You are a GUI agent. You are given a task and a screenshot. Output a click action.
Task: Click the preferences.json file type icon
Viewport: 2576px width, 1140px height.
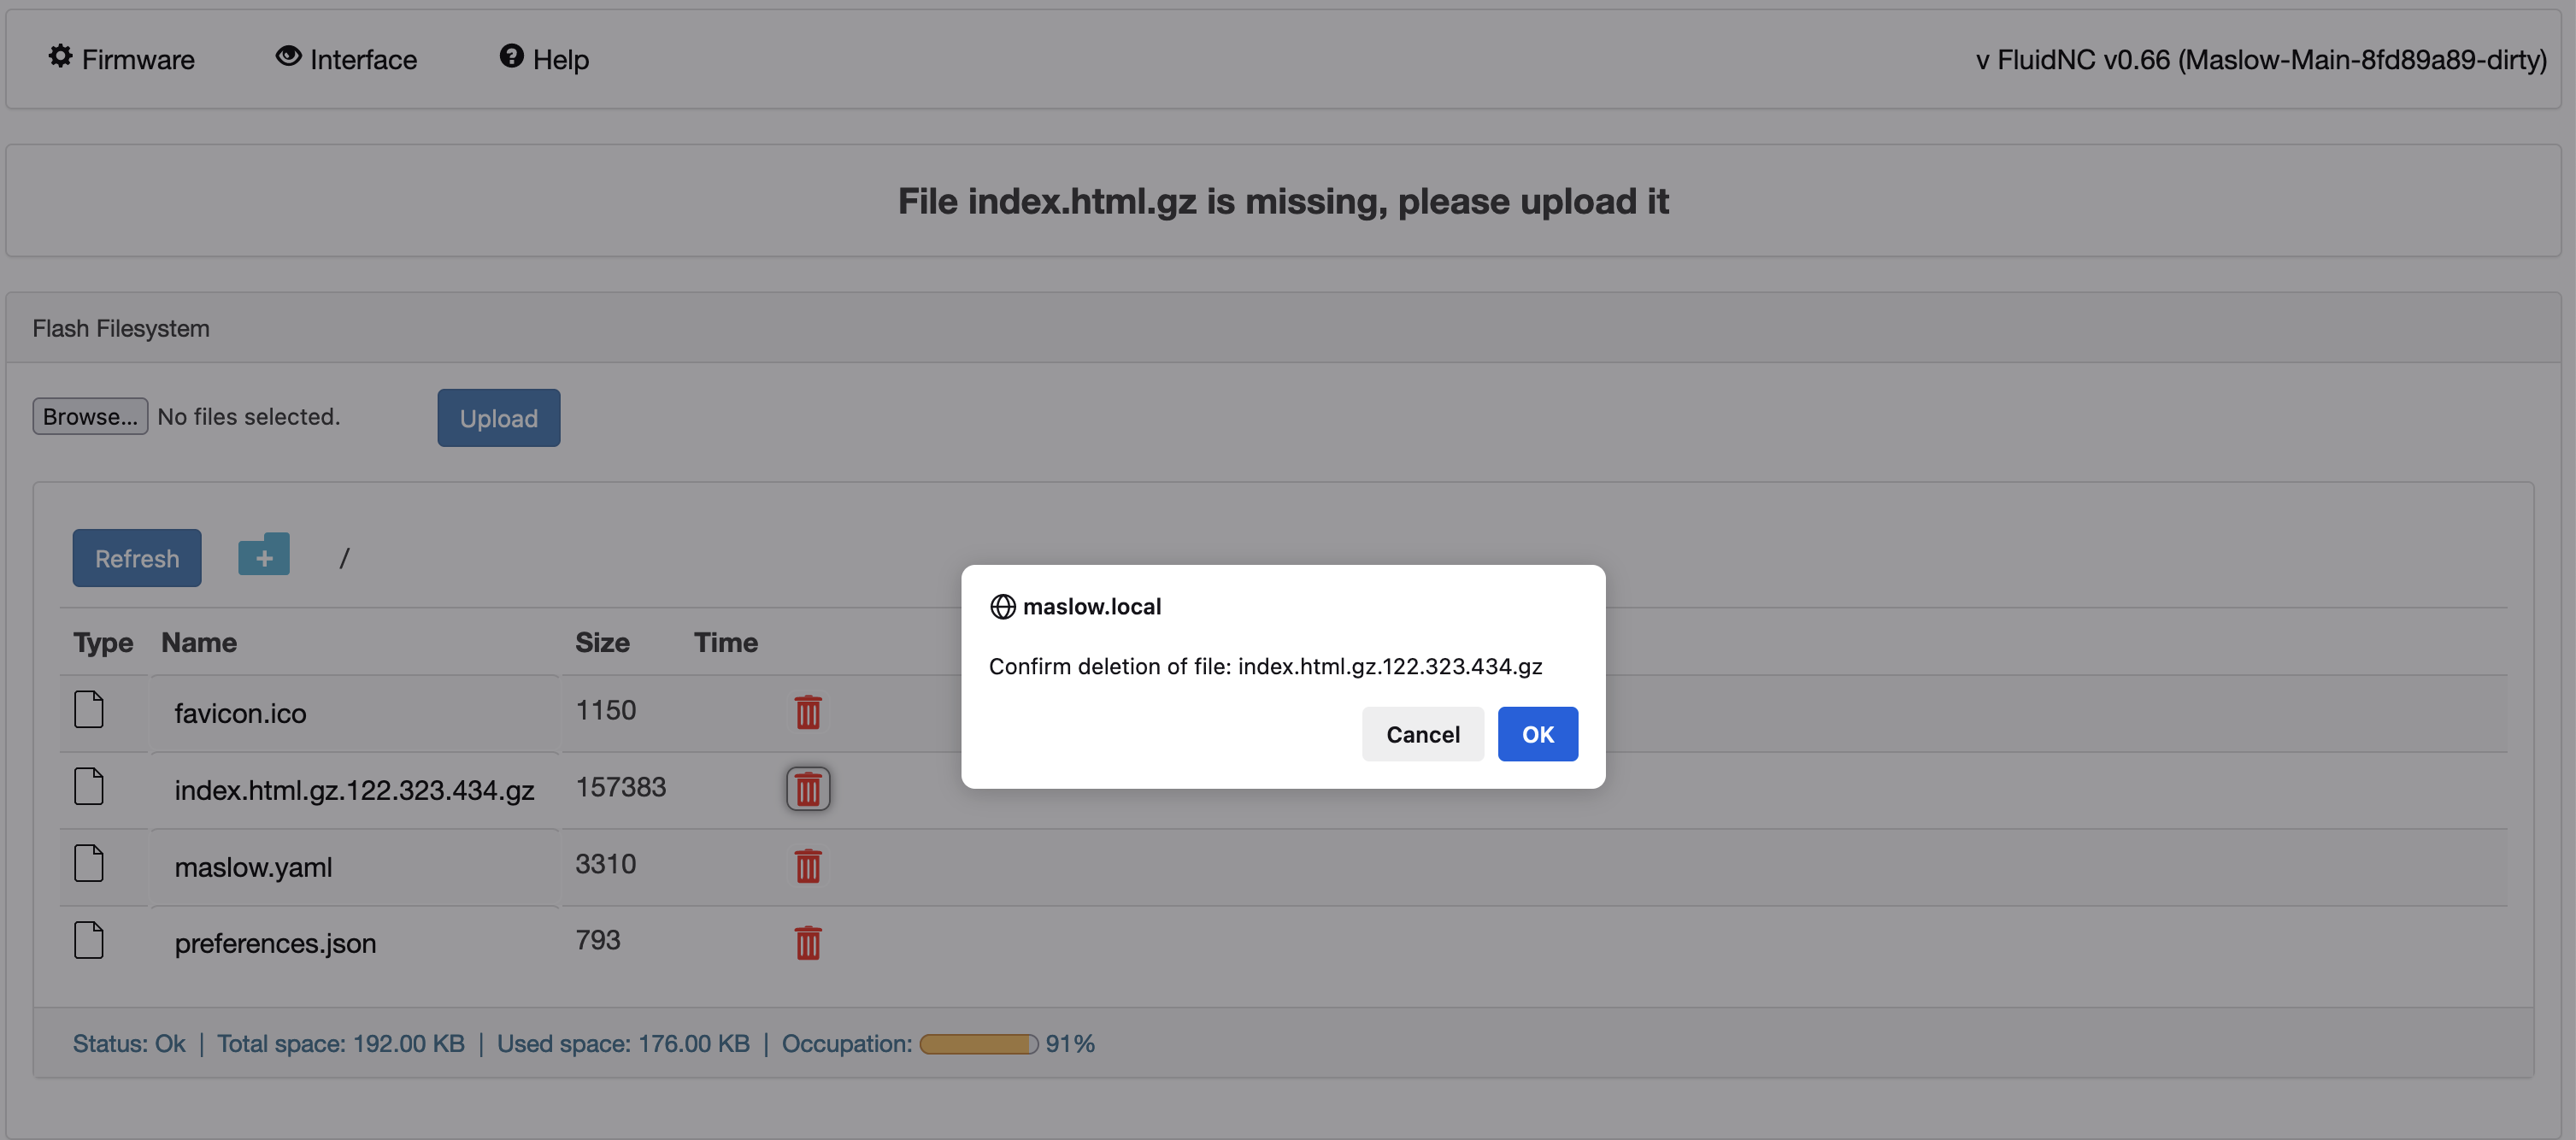89,940
